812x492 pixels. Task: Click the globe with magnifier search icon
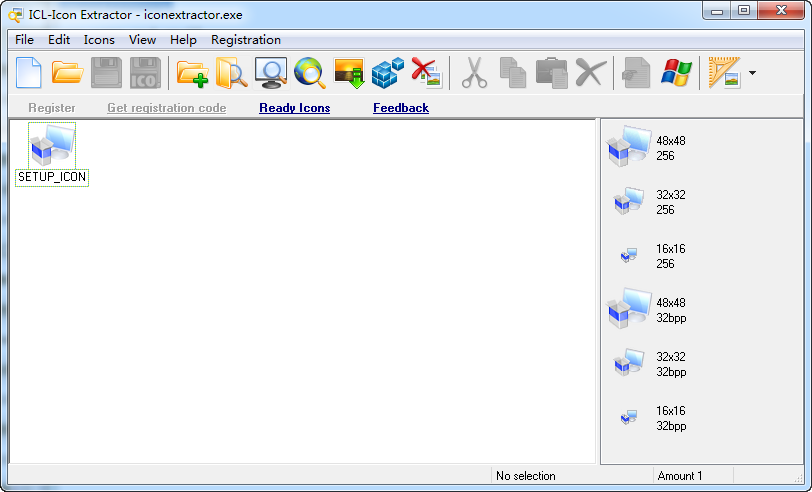[310, 73]
